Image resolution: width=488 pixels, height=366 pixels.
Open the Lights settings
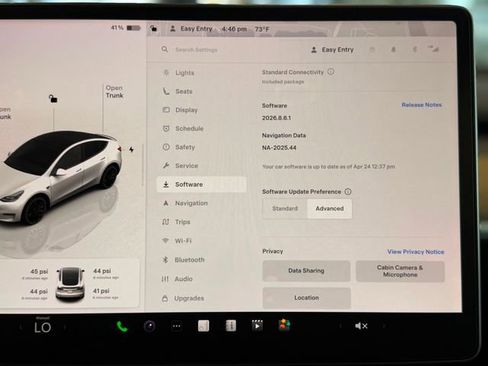[201, 73]
